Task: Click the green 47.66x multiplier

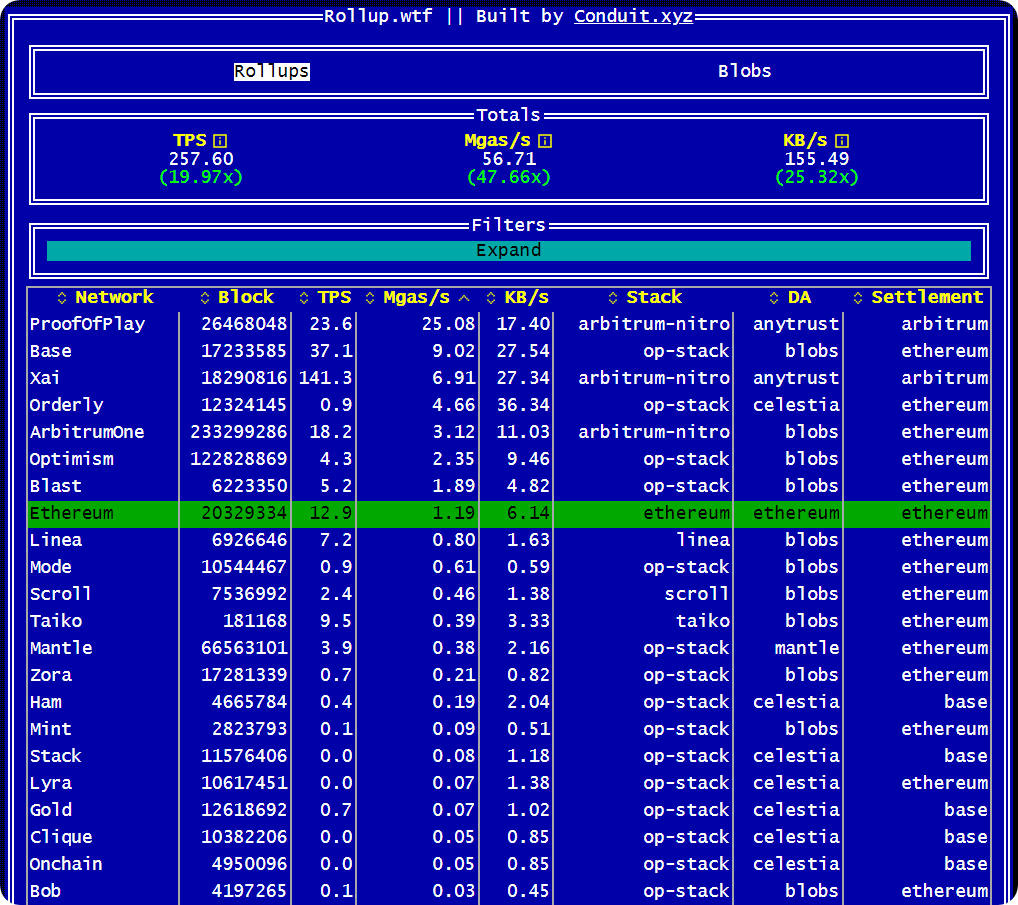Action: tap(509, 177)
